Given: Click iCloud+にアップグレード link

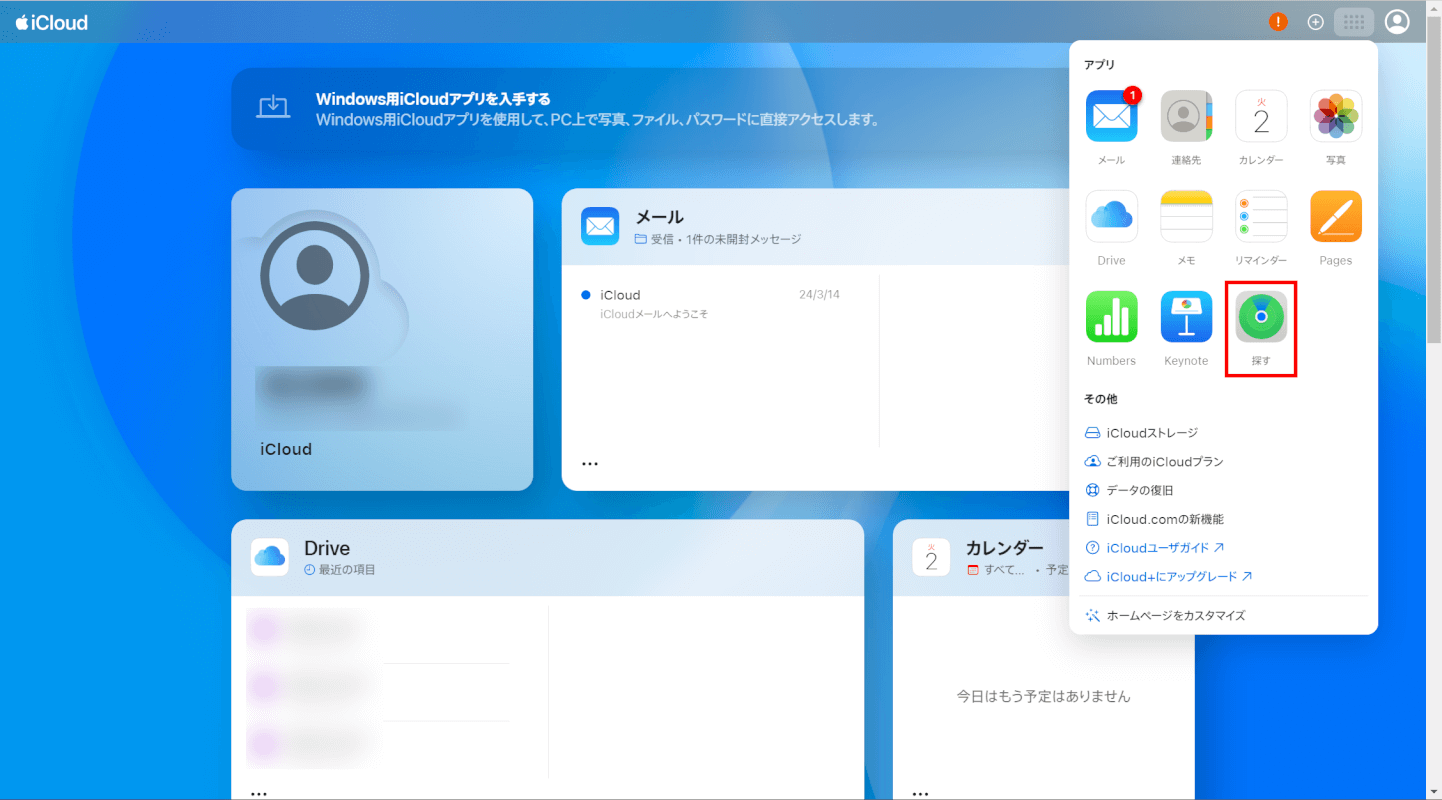Looking at the screenshot, I should point(1169,577).
